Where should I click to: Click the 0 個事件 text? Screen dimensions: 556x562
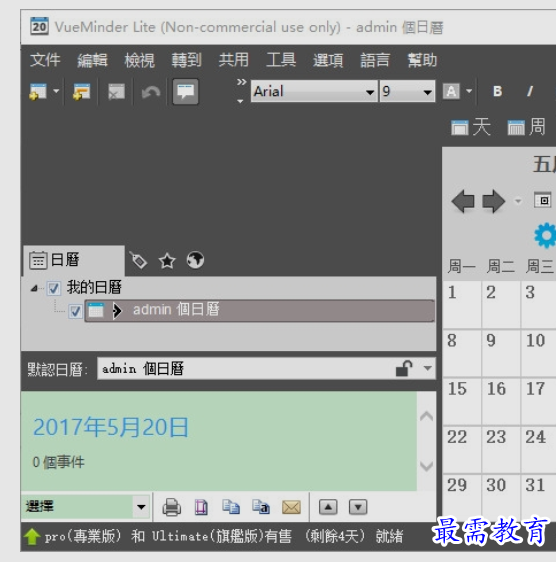pyautogui.click(x=58, y=462)
